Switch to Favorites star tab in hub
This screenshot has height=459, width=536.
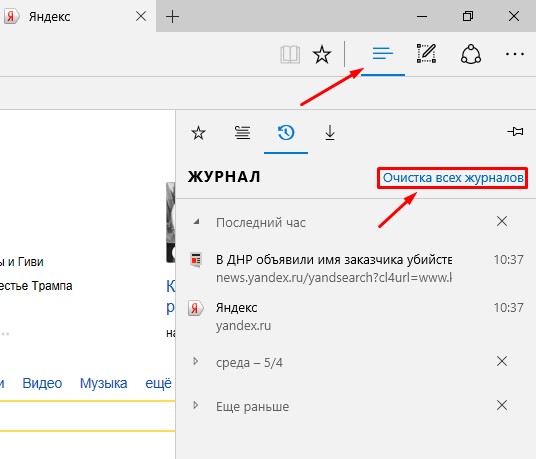click(198, 133)
